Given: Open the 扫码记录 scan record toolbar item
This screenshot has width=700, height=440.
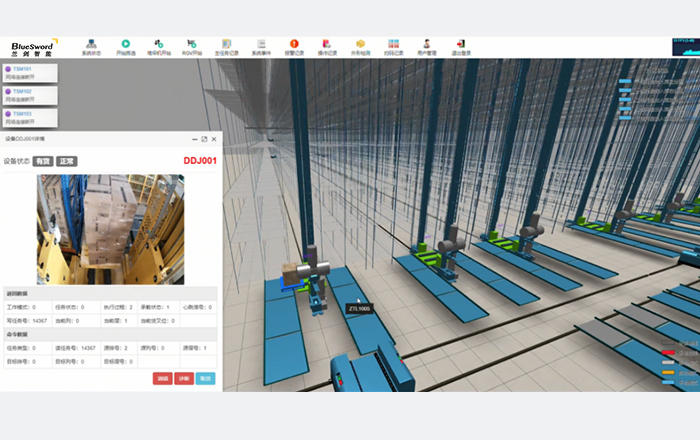Looking at the screenshot, I should click(393, 46).
